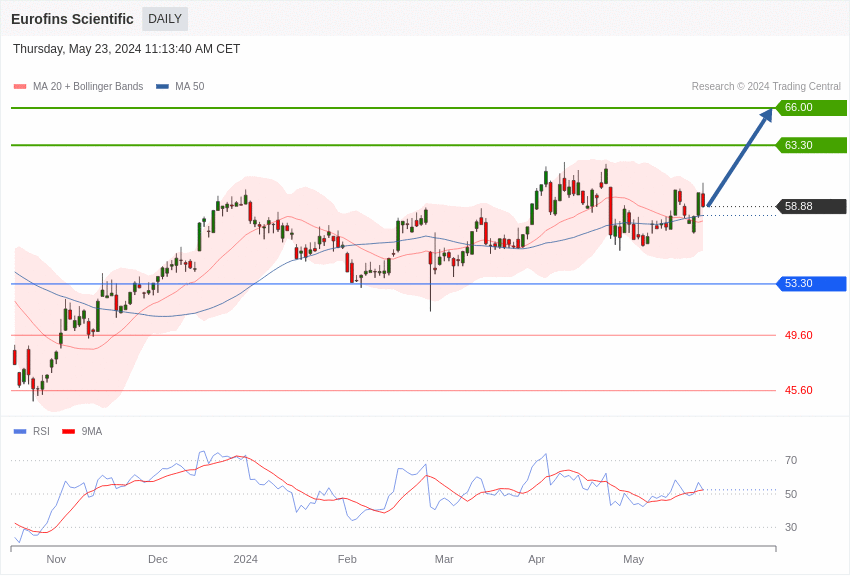850x576 pixels.
Task: Toggle the RSI legend entry
Action: point(32,432)
